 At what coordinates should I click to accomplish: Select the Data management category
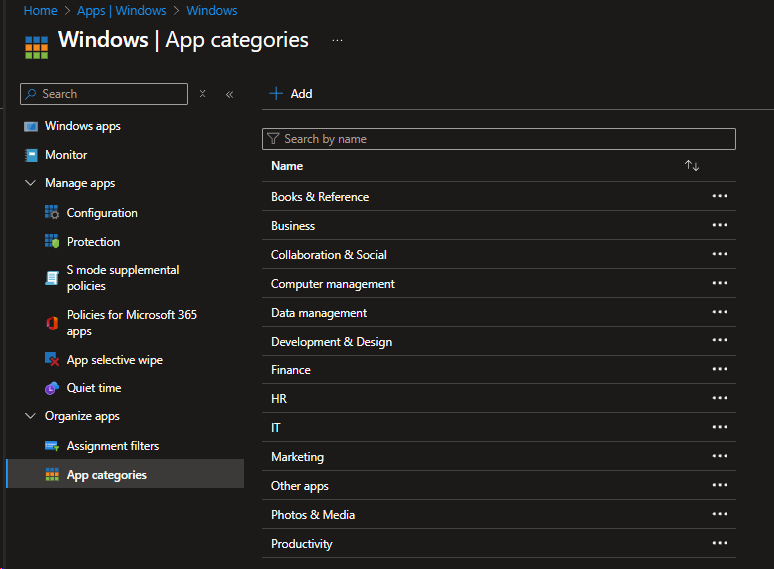tap(319, 313)
